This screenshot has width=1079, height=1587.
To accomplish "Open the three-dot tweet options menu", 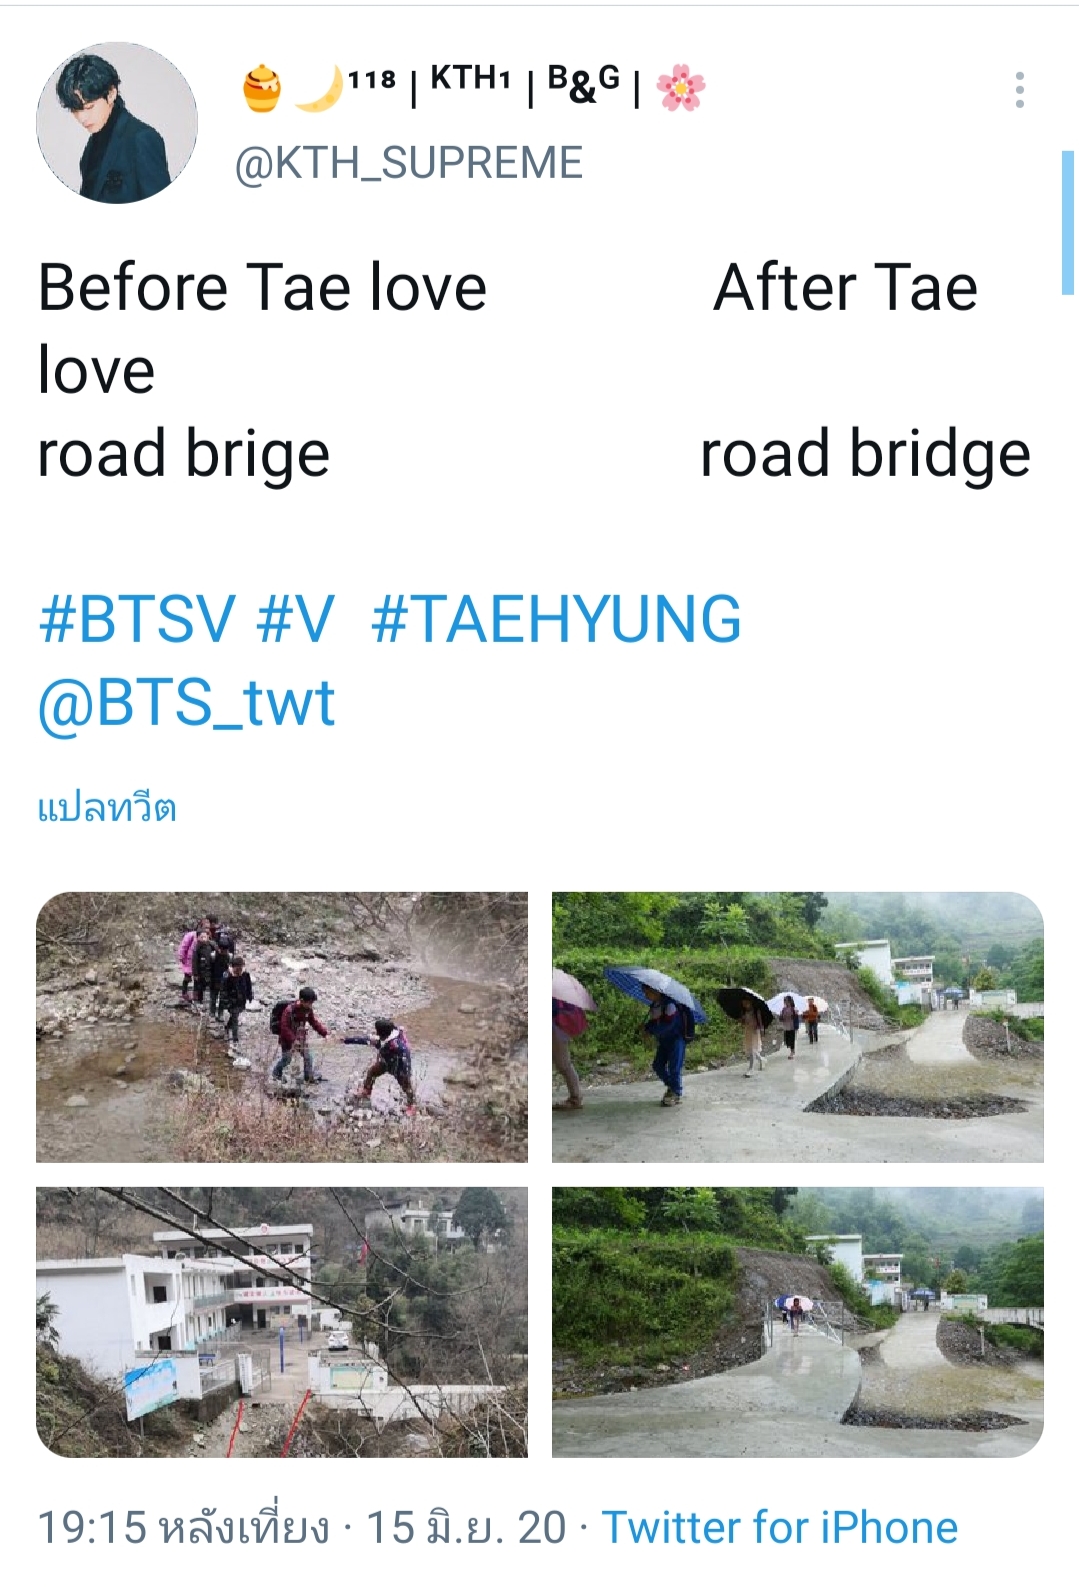I will coord(1019,90).
